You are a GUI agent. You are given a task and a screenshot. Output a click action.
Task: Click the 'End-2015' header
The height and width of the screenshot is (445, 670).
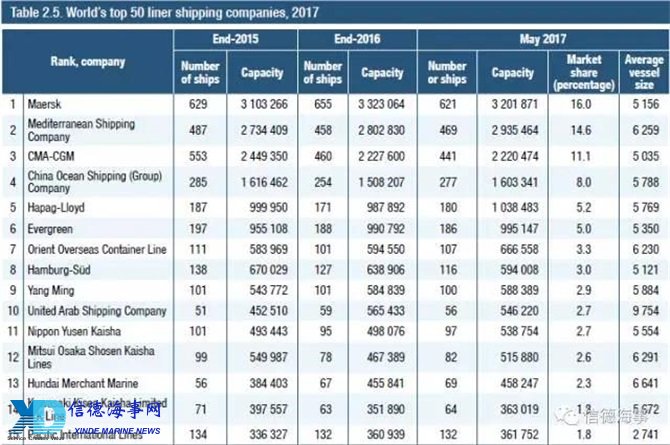235,39
